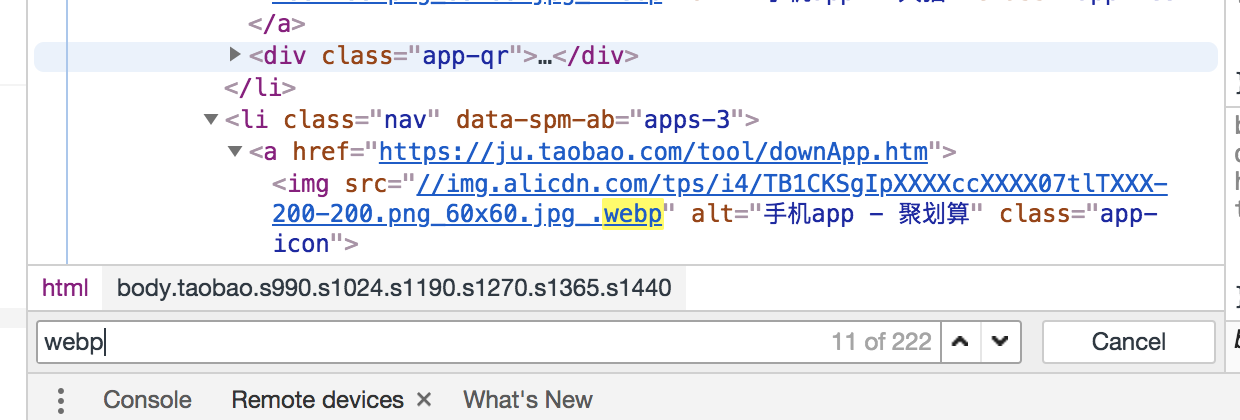Open the What's New tab
The width and height of the screenshot is (1240, 420).
(x=528, y=400)
